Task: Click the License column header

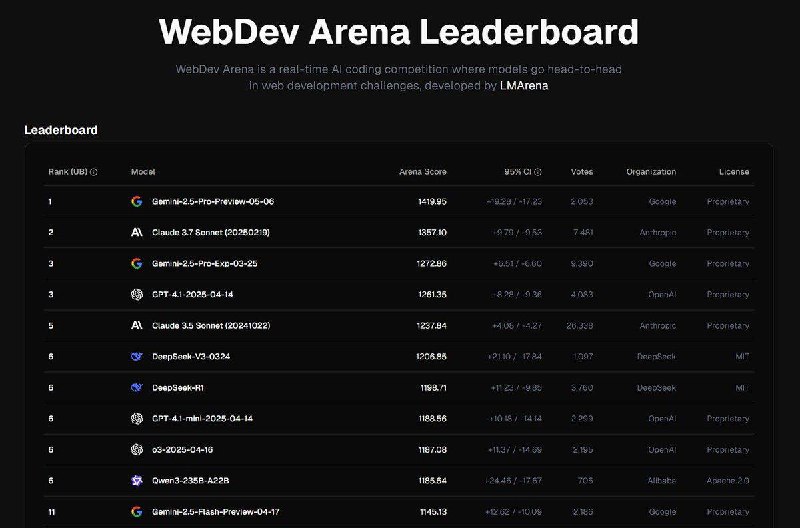Action: (734, 172)
